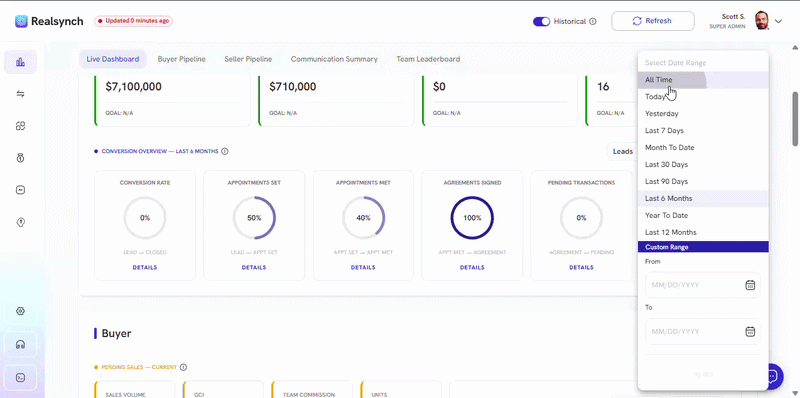The width and height of the screenshot is (800, 398).
Task: Switch to Live Dashboard tab
Action: (x=113, y=59)
